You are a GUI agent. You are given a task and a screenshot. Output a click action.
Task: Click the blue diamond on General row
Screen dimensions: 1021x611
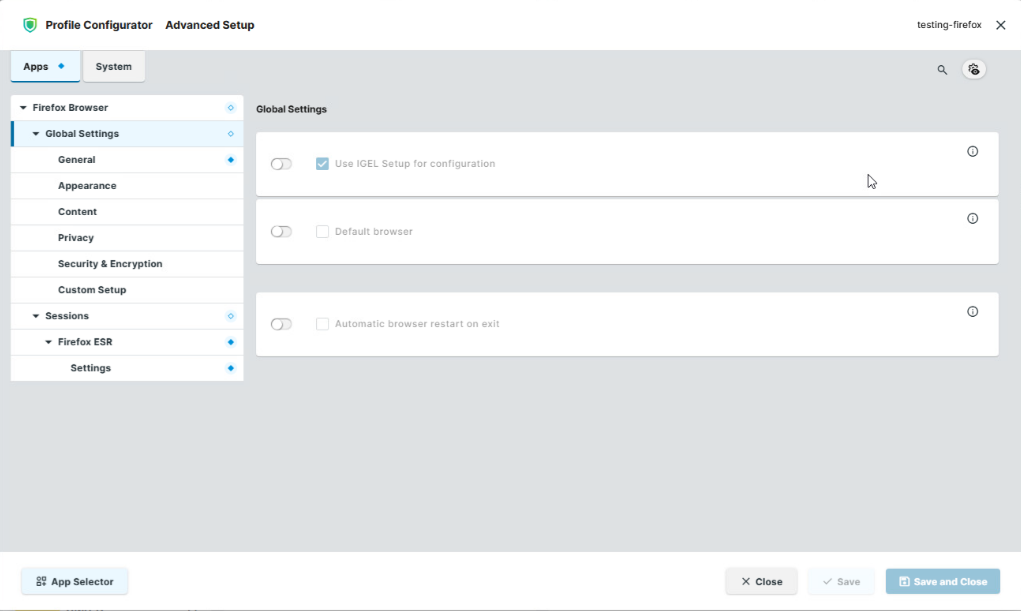click(x=231, y=160)
